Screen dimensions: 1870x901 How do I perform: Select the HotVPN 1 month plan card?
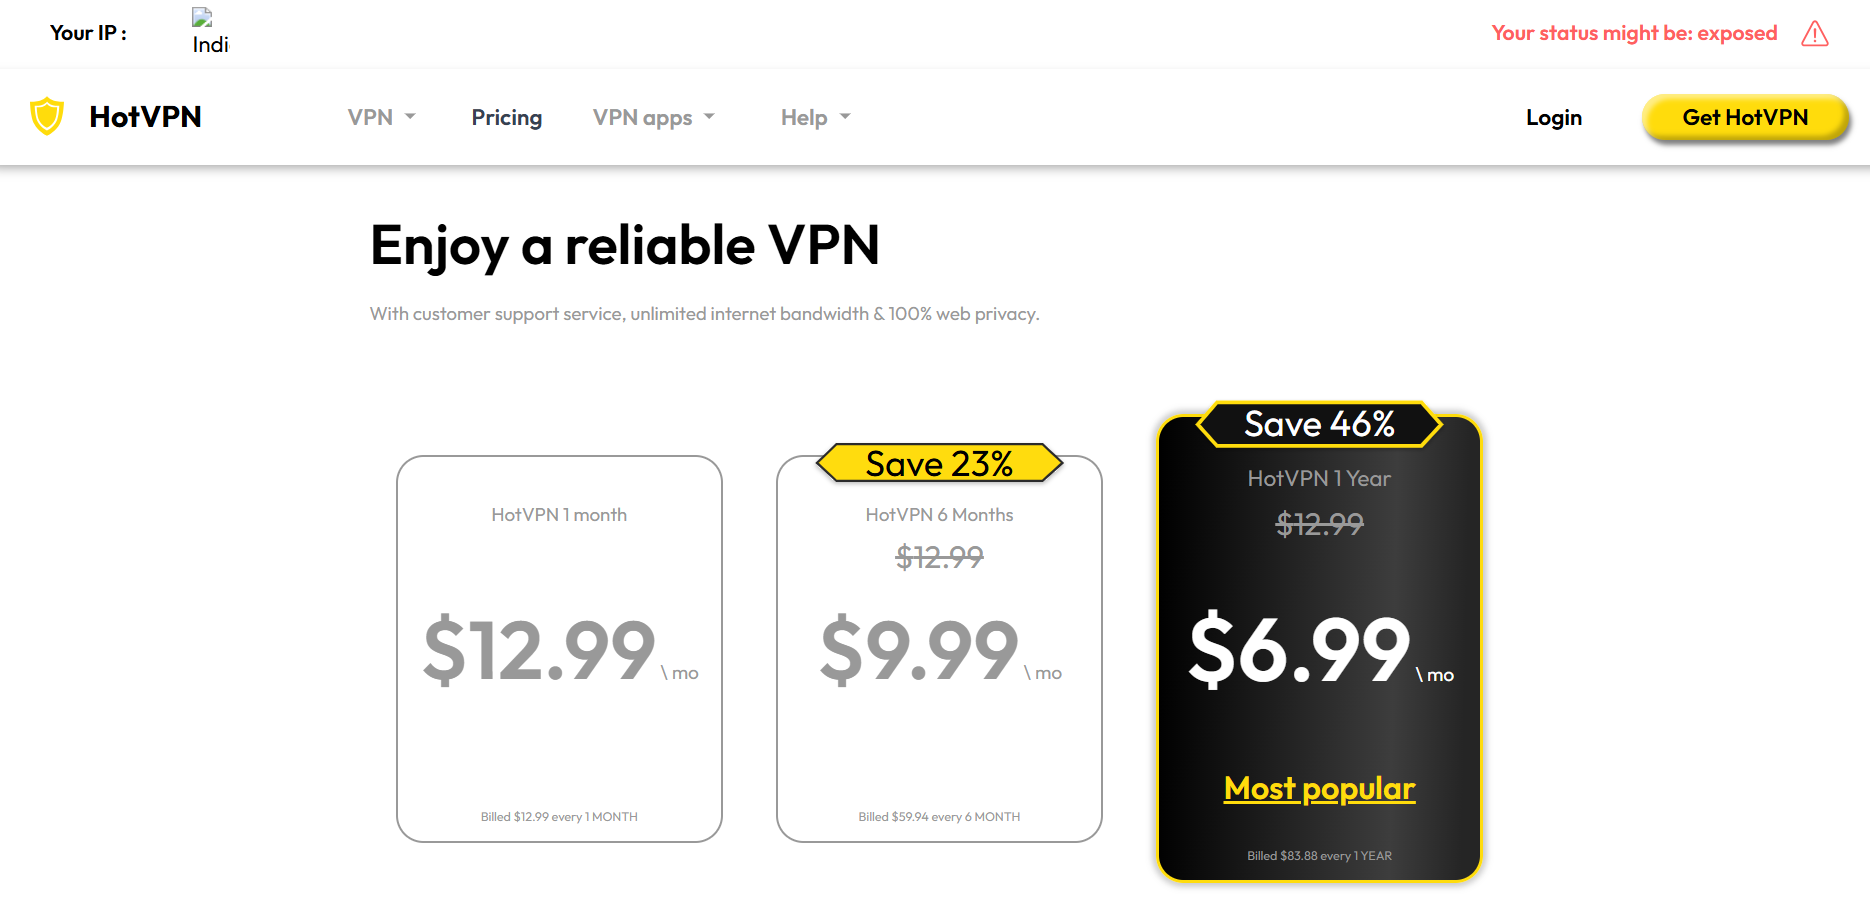559,649
